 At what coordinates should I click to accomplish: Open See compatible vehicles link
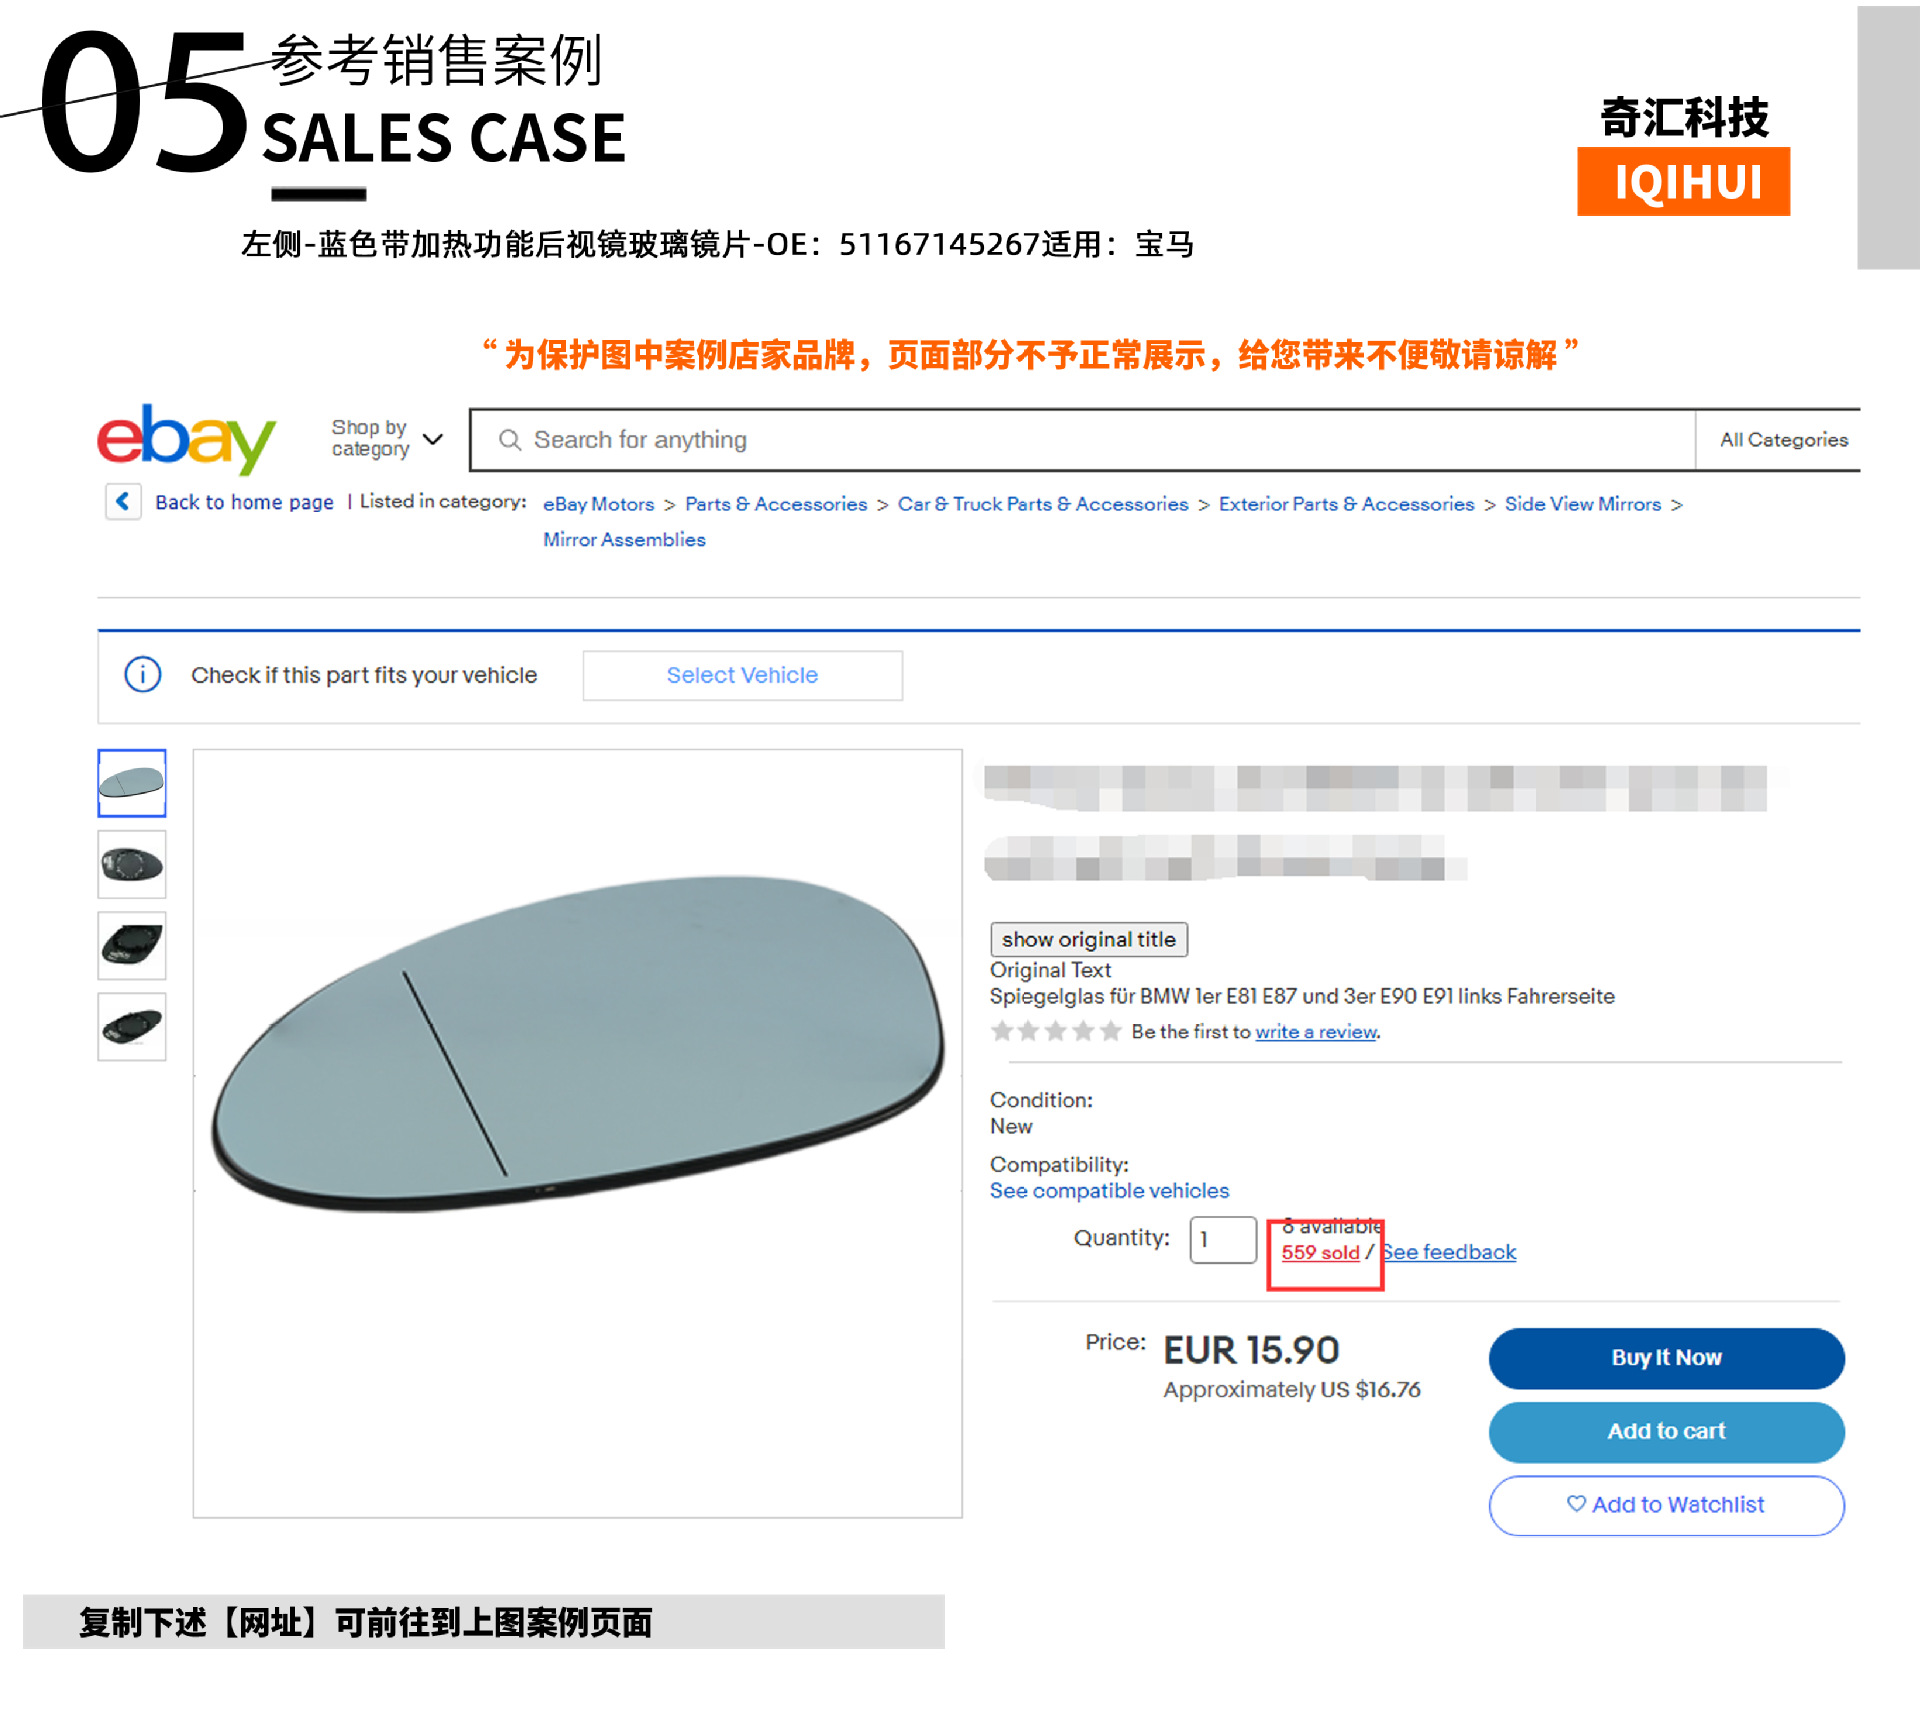tap(1109, 1191)
